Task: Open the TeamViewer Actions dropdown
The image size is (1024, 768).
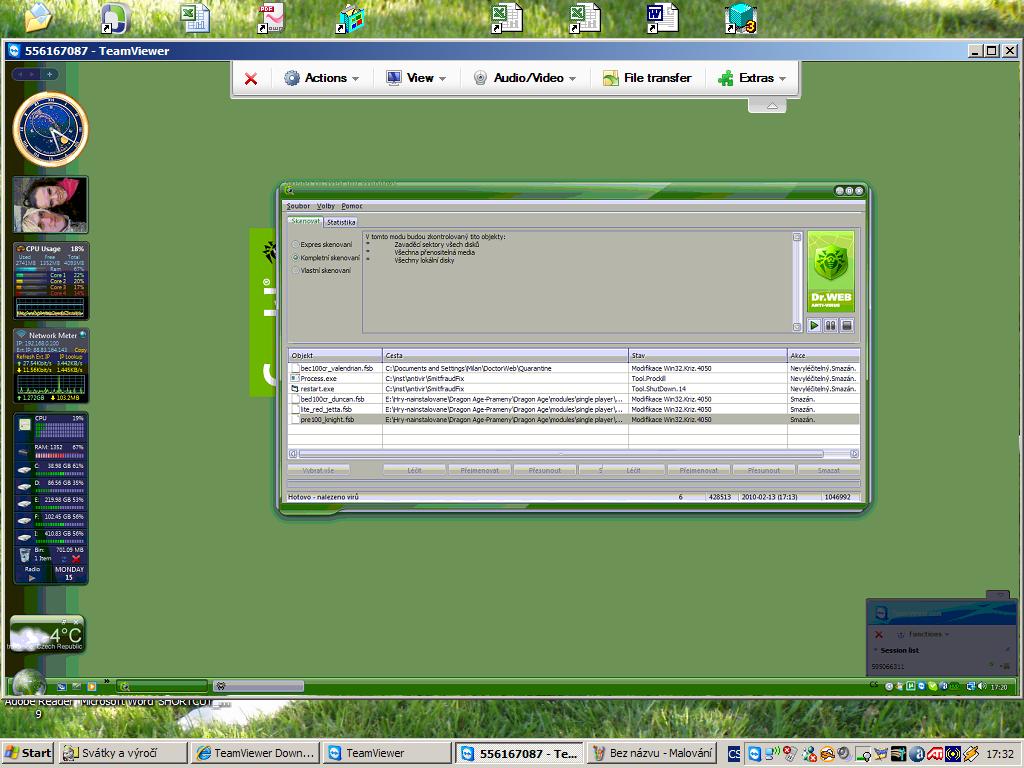Action: pos(322,78)
